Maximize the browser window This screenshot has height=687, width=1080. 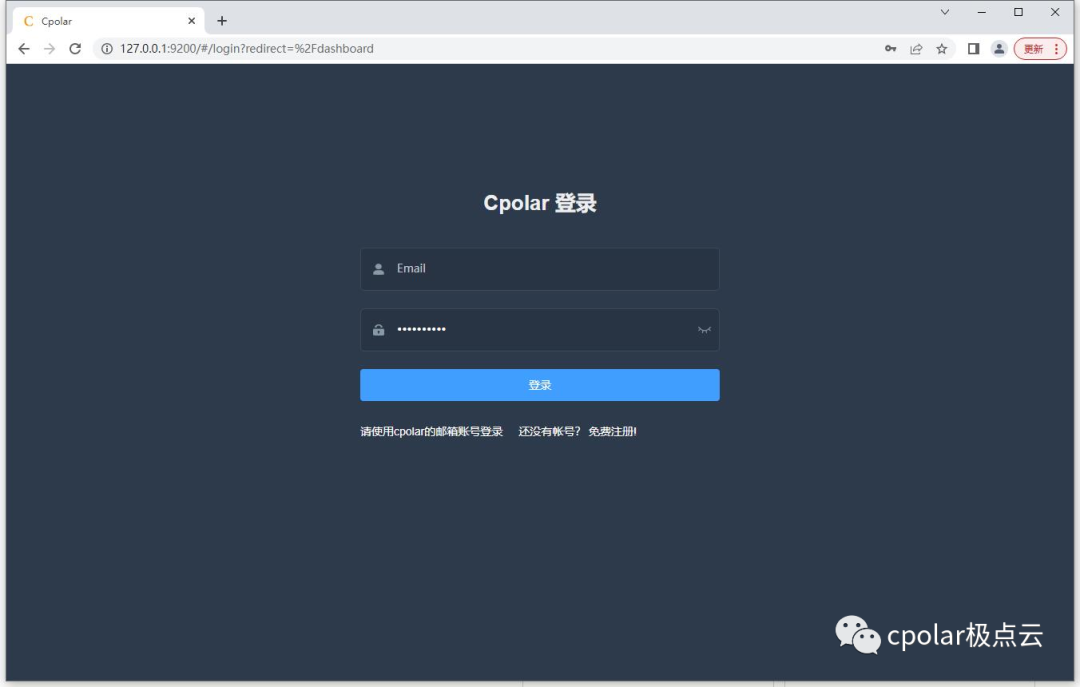point(1018,12)
